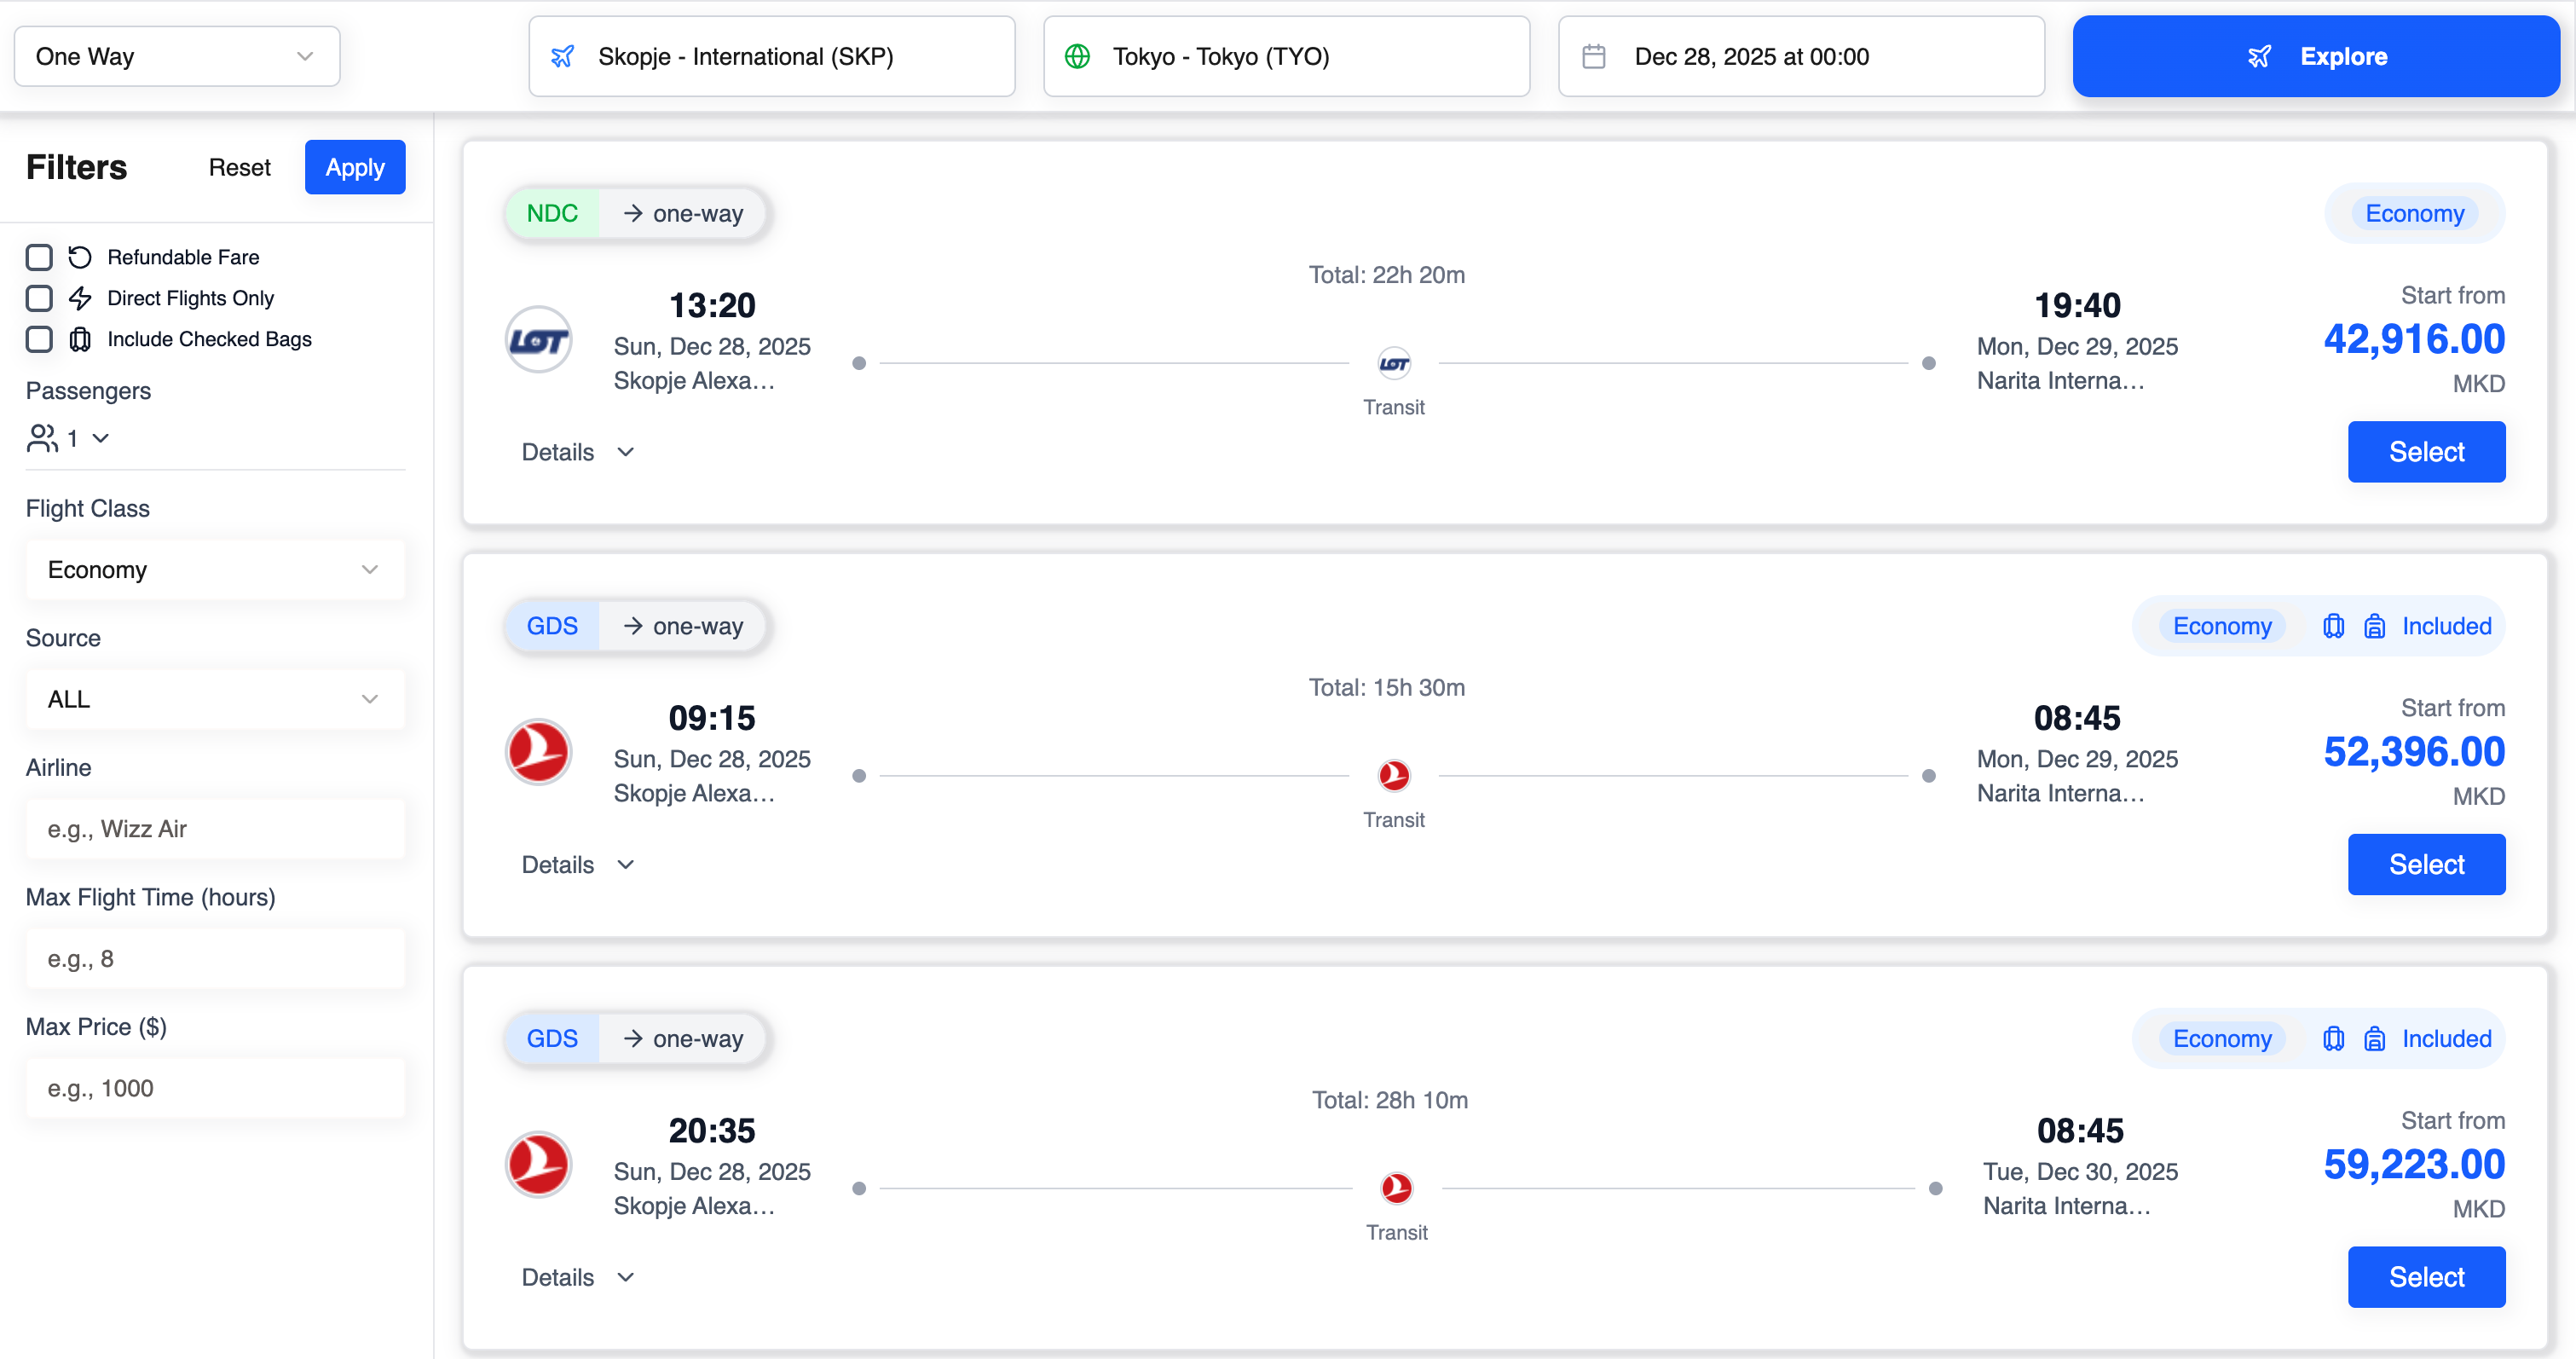This screenshot has width=2576, height=1359.
Task: Open the One Way trip type dropdown
Action: 177,56
